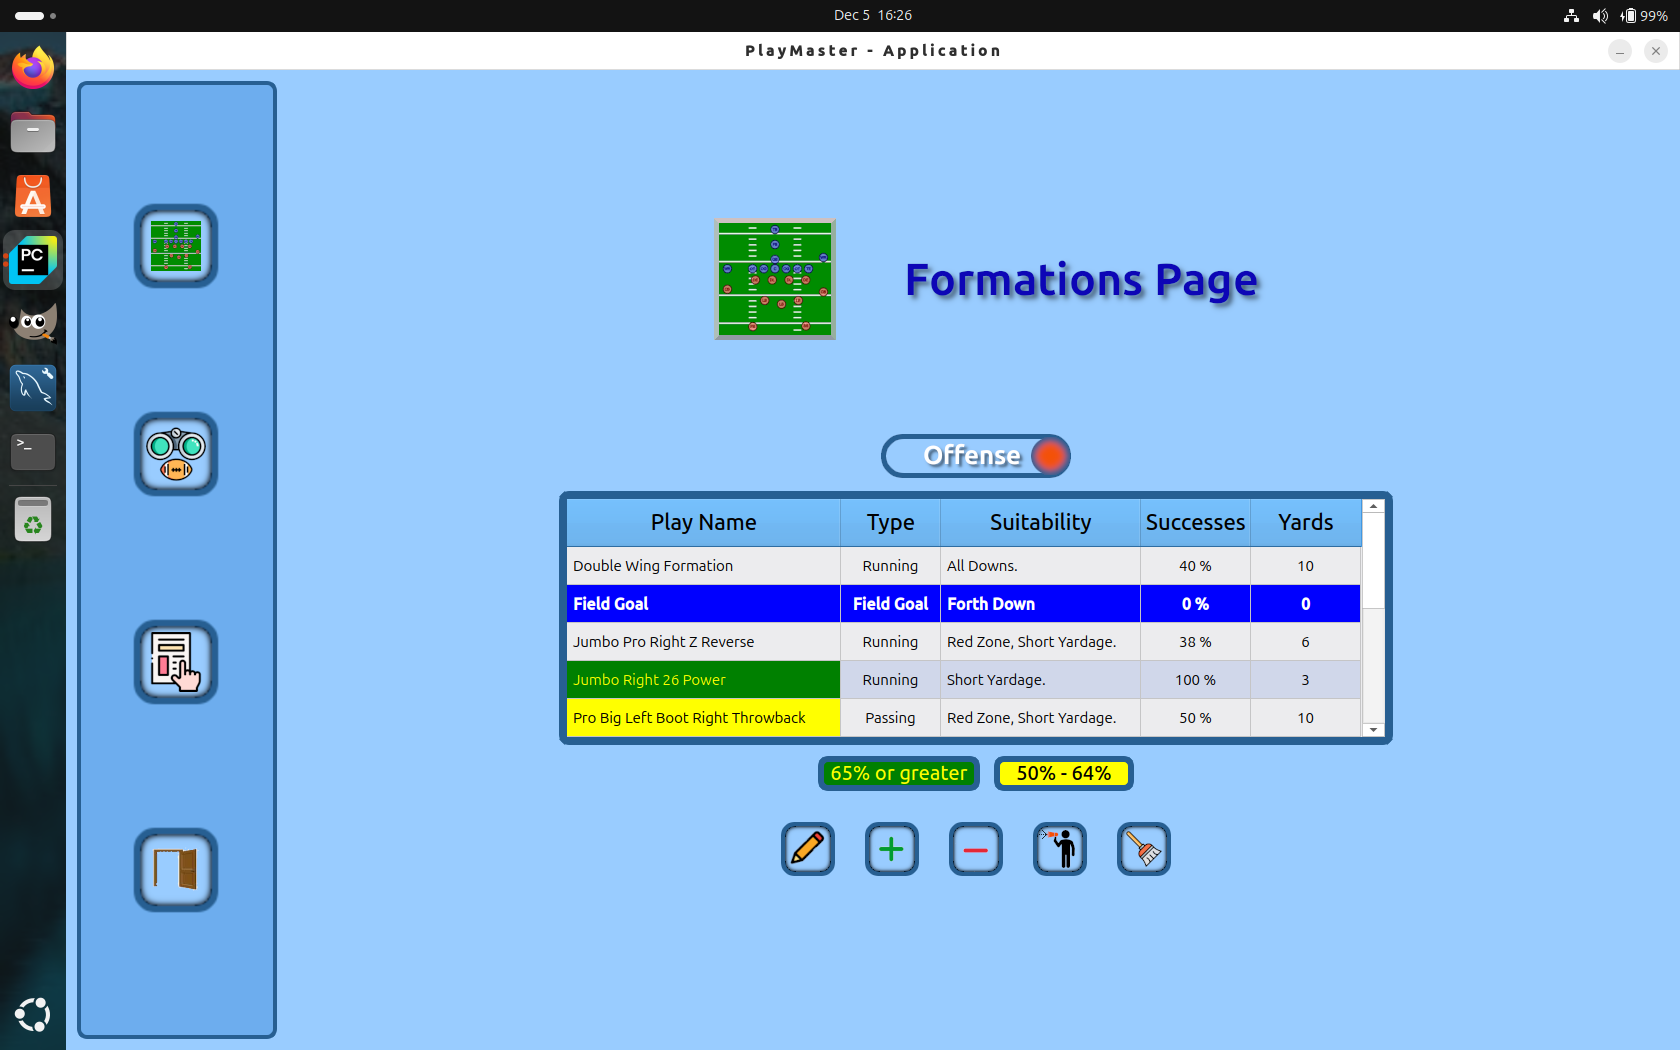1680x1050 pixels.
Task: Toggle the Offense switch
Action: click(x=976, y=456)
